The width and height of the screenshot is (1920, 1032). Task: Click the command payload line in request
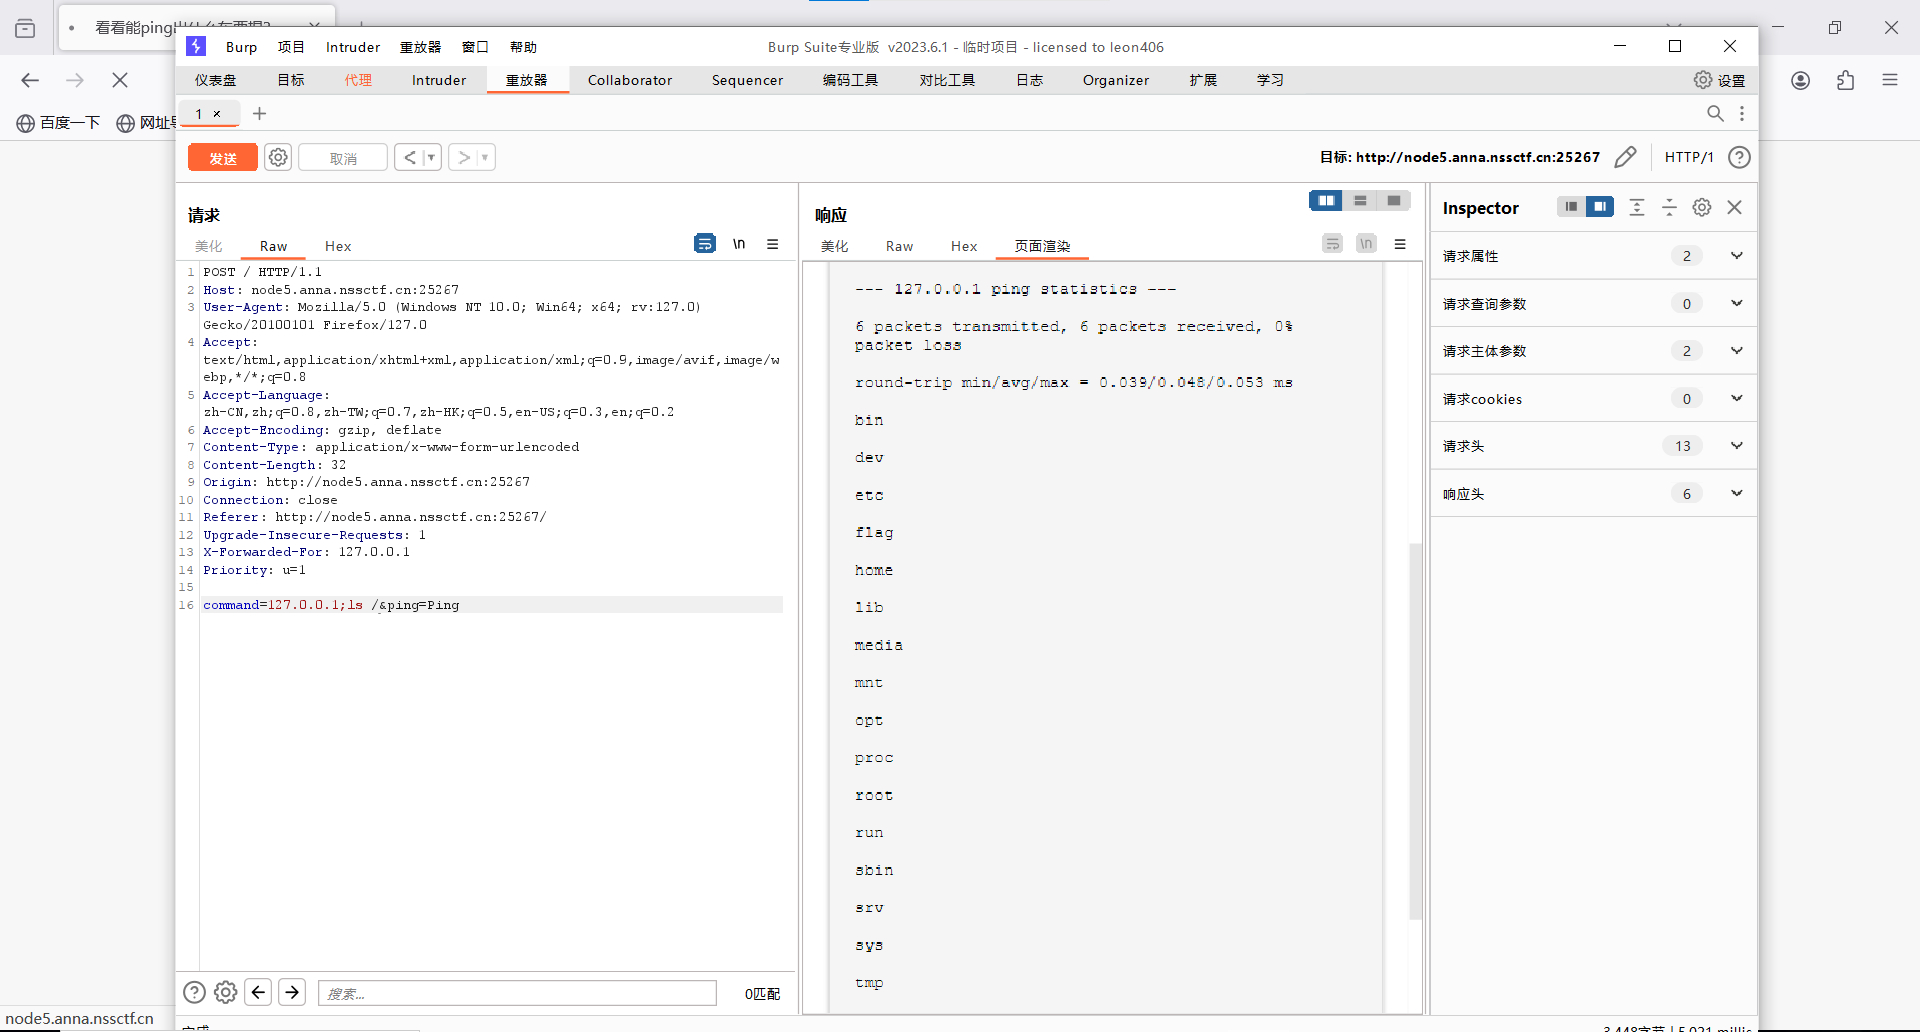(x=492, y=605)
